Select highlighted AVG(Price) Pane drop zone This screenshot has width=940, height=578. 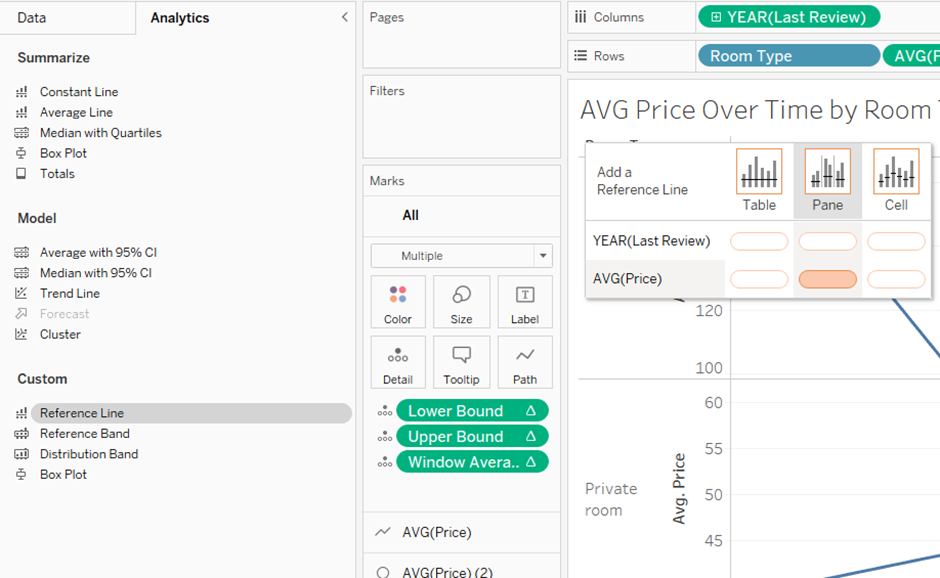(827, 279)
